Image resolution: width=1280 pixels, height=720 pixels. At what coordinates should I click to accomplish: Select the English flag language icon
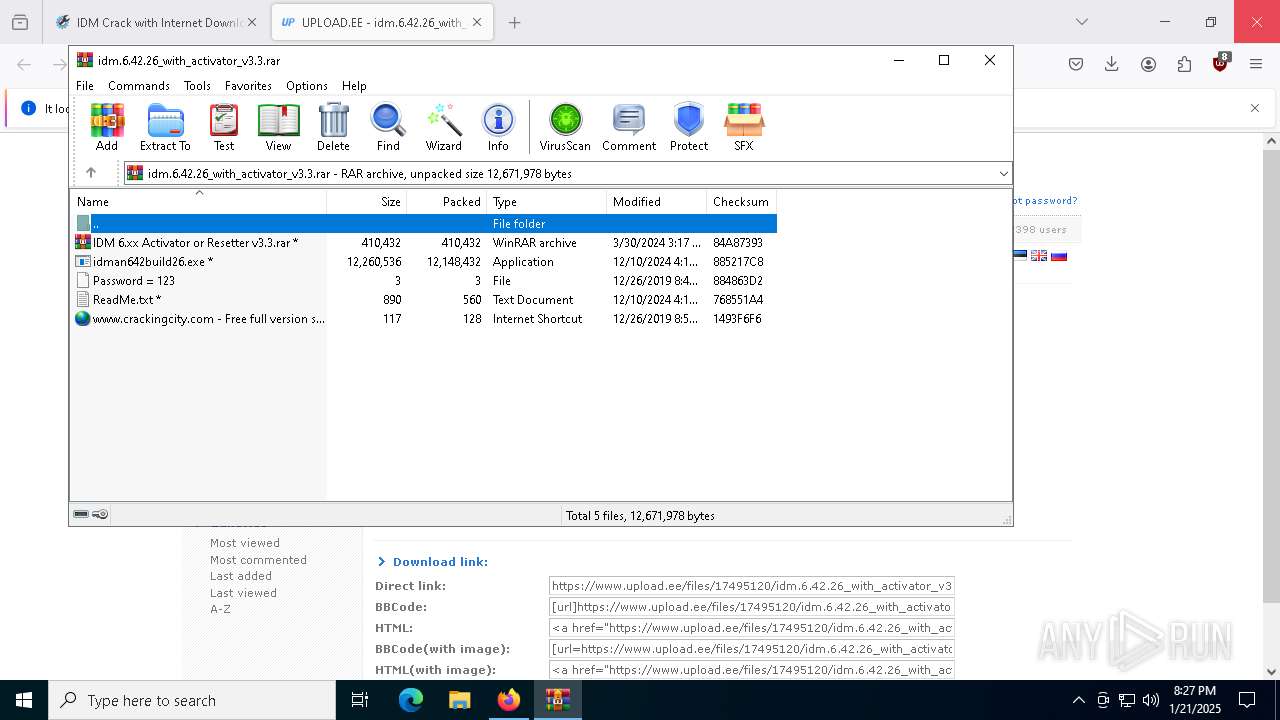coord(1039,256)
